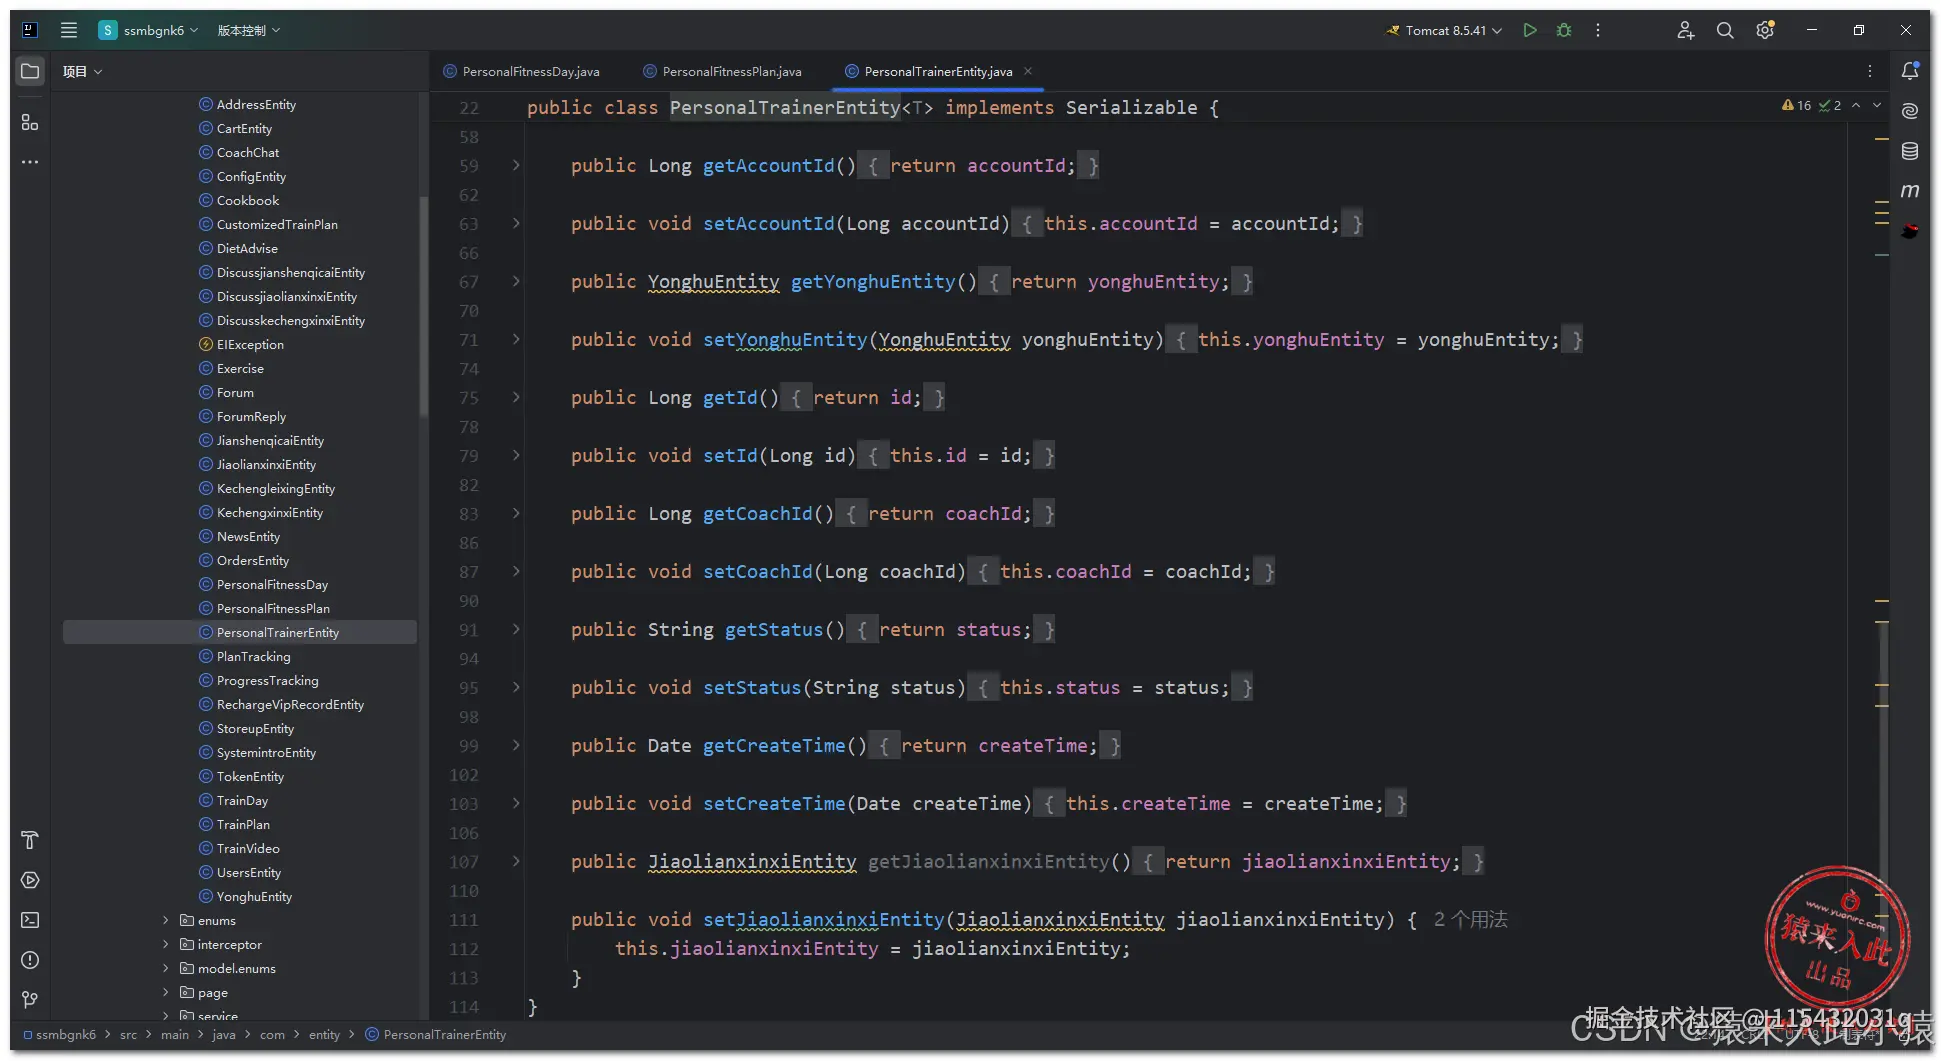The image size is (1941, 1061).
Task: Open the Build hammer tool window
Action: click(x=30, y=840)
